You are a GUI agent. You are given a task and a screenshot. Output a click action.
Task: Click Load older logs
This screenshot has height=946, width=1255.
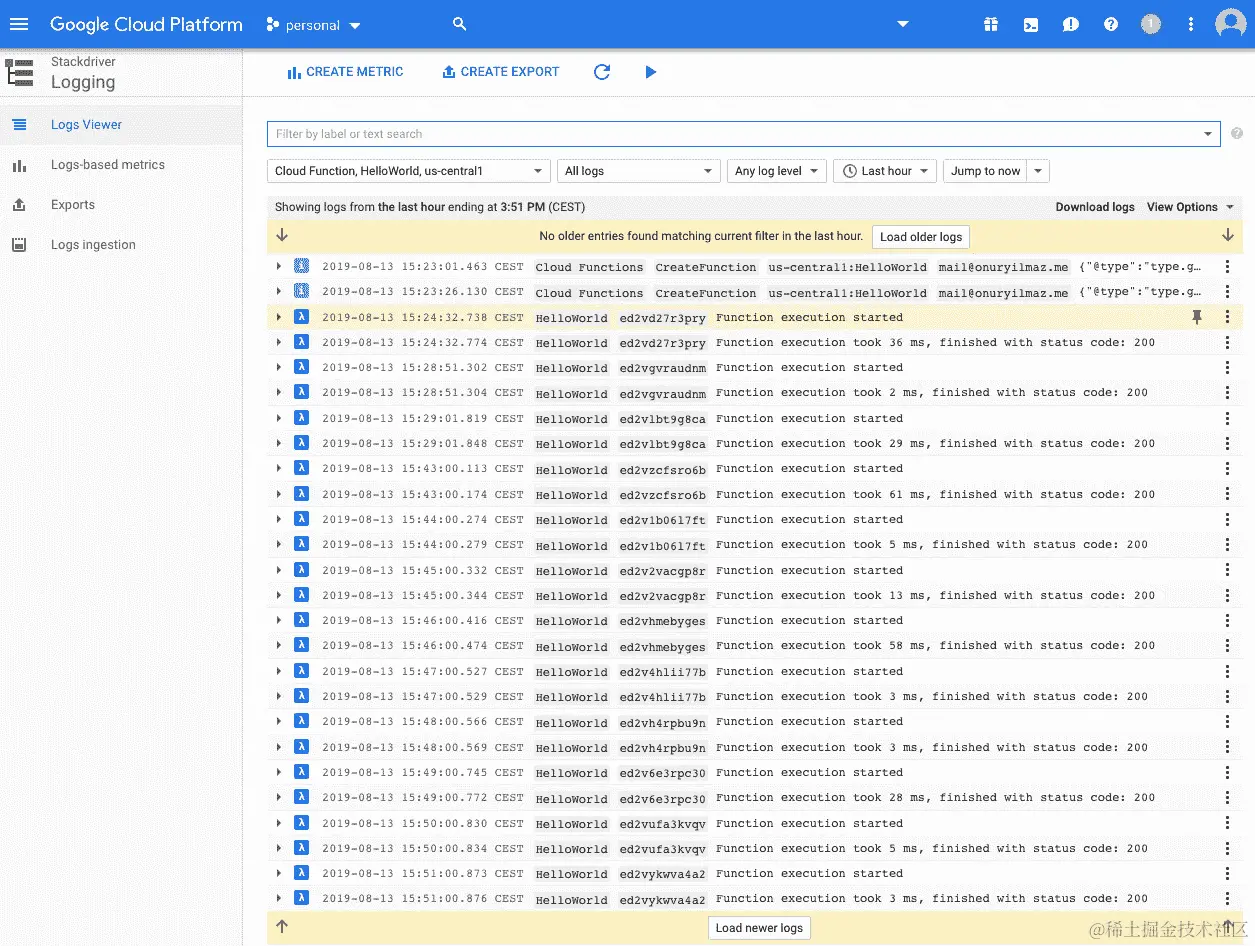click(x=921, y=237)
